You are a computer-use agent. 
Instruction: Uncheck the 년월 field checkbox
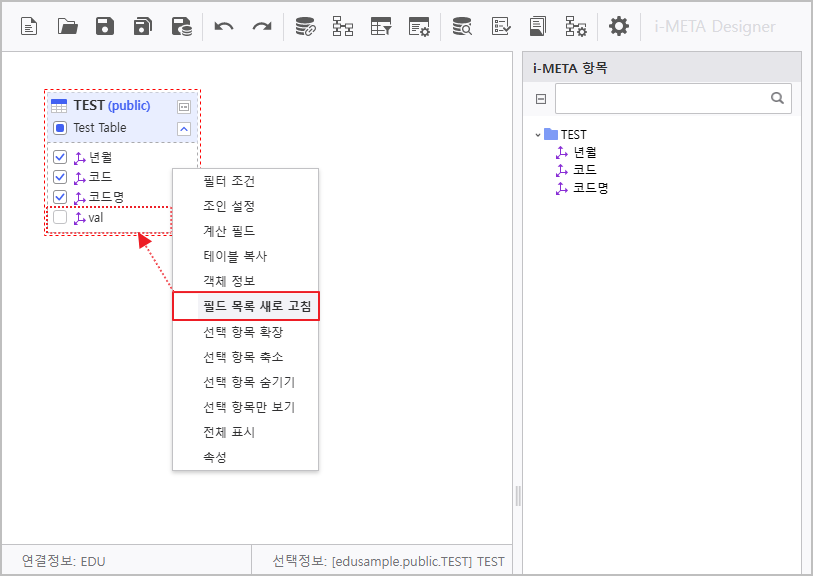click(x=60, y=157)
